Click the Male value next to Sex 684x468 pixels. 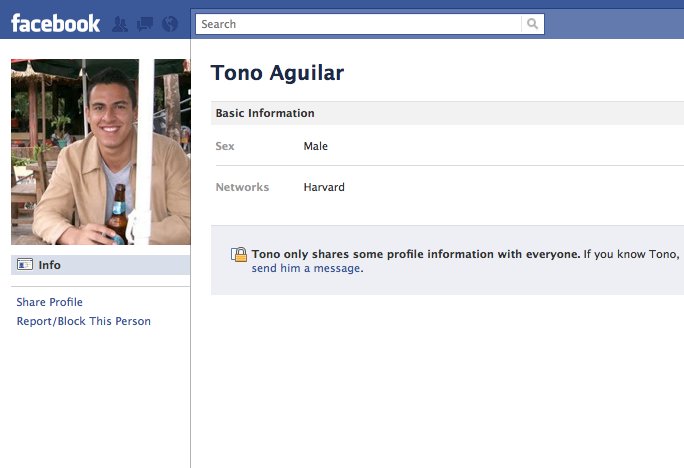tap(316, 146)
